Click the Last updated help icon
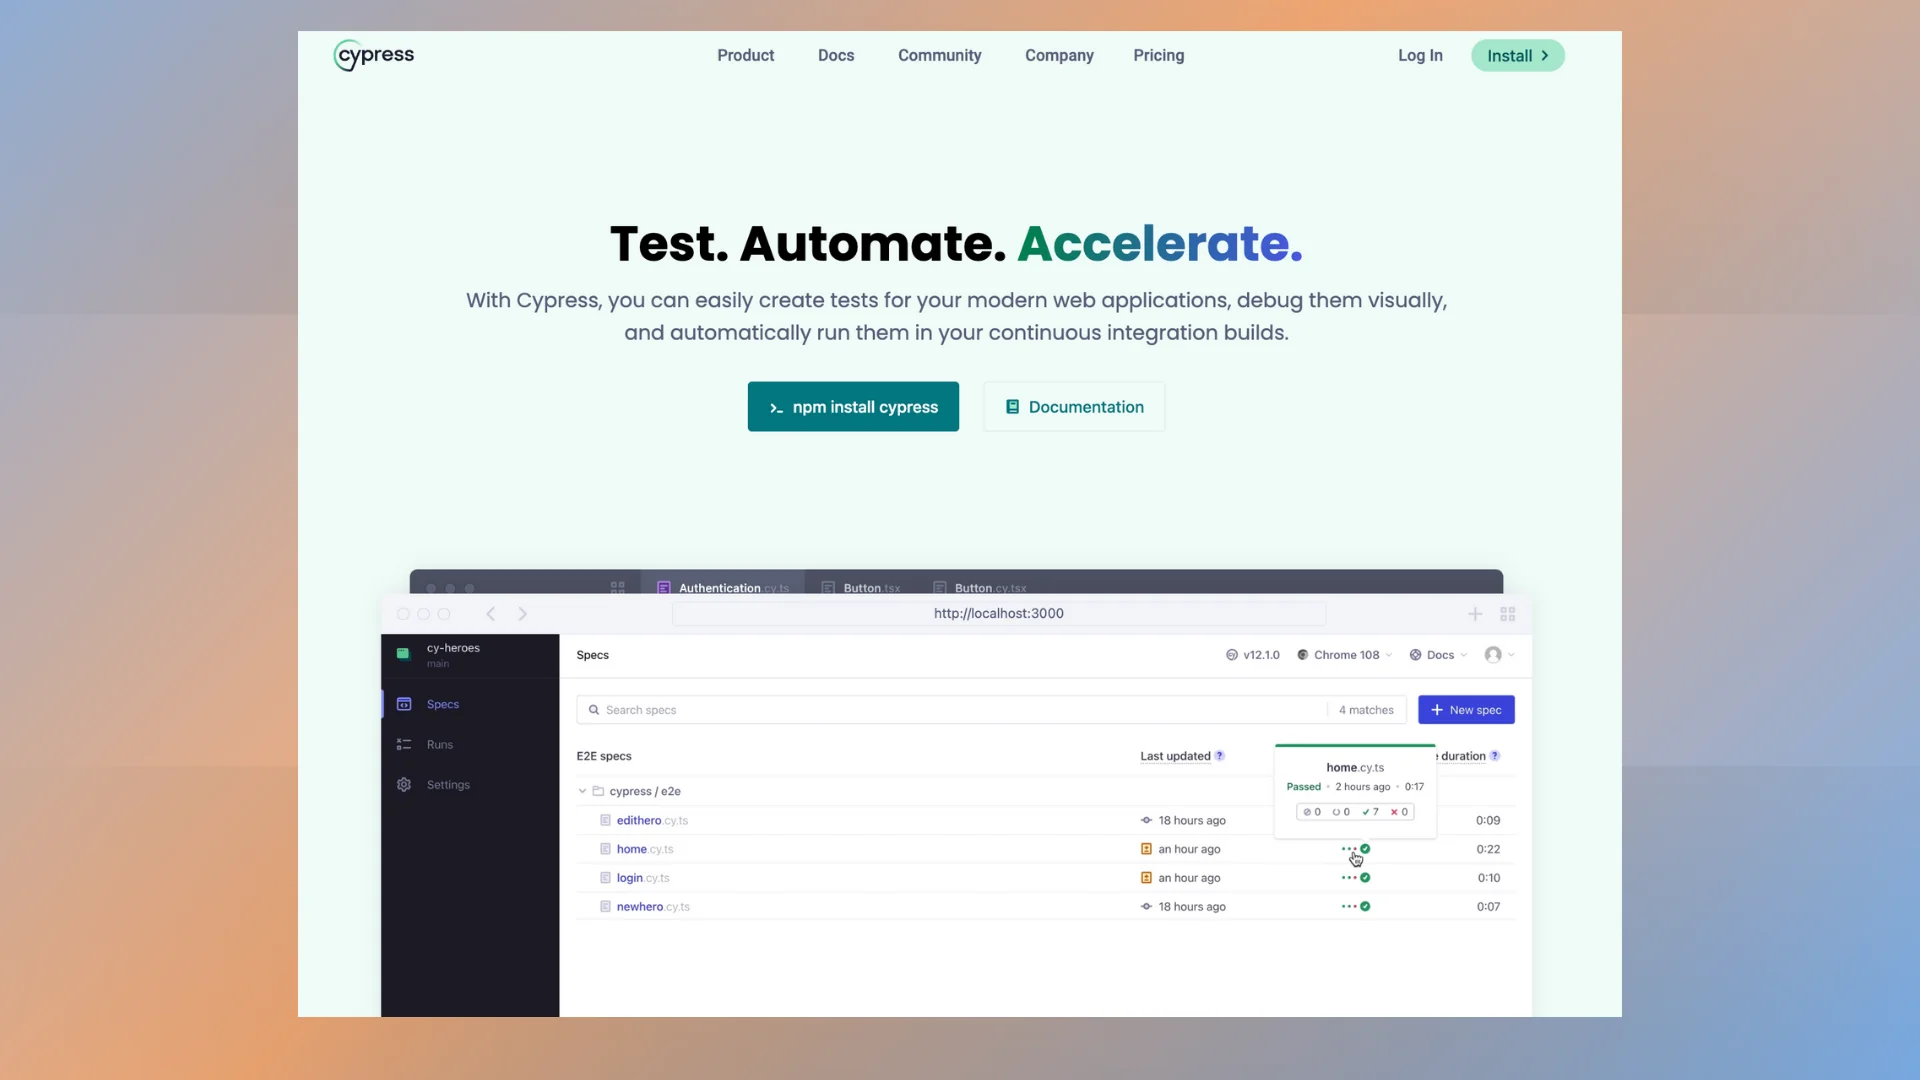 (1219, 756)
